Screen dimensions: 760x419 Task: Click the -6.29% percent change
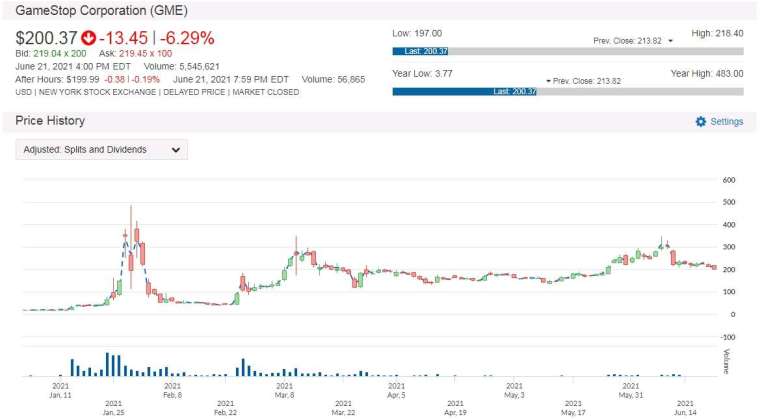coord(187,38)
